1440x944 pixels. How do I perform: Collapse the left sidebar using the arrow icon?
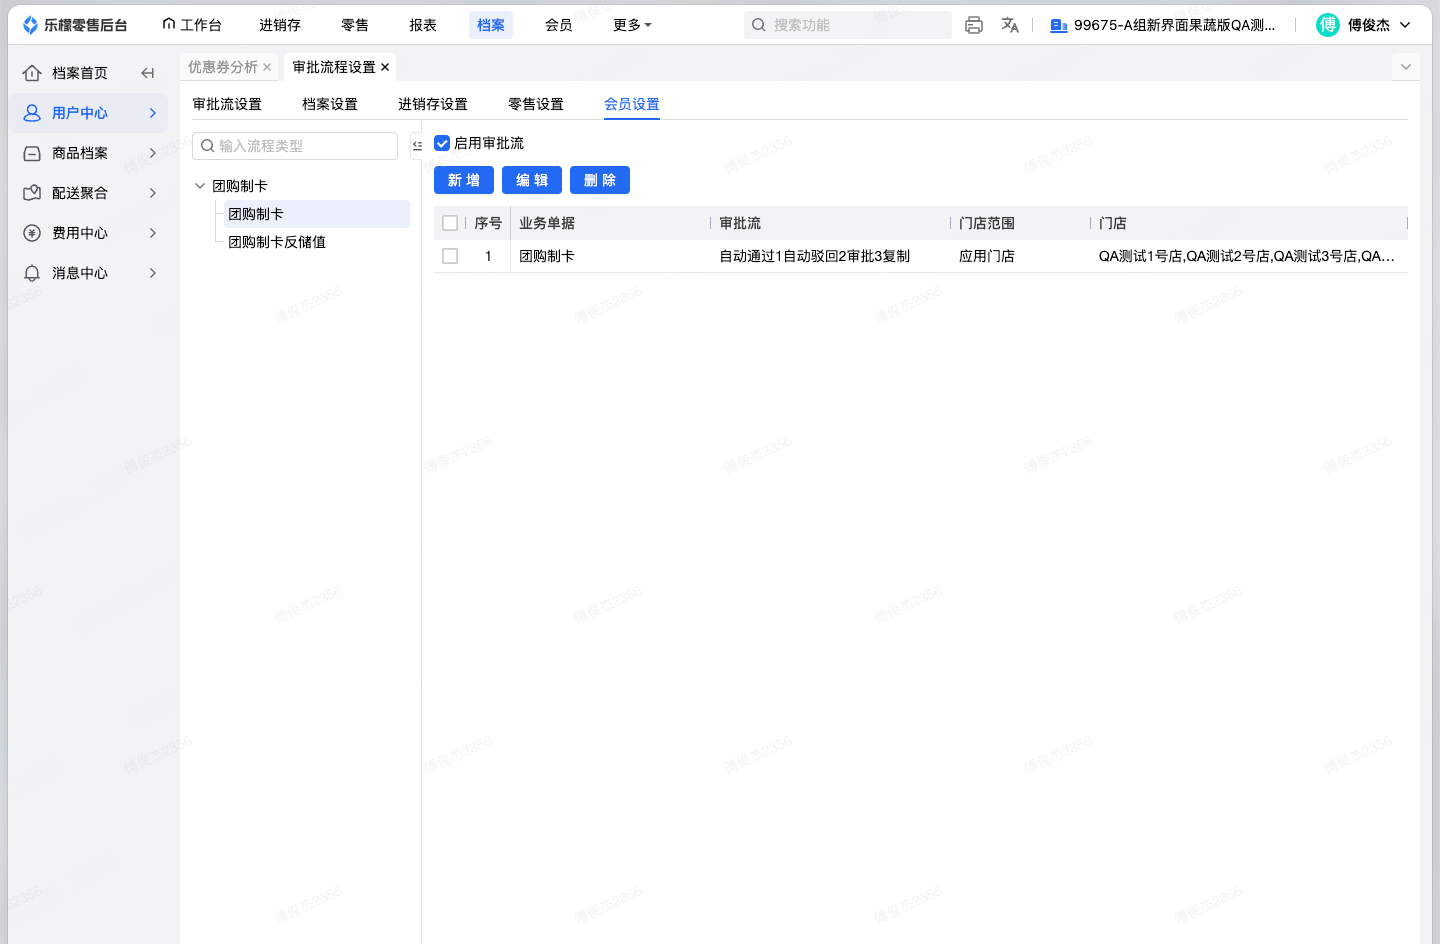[x=148, y=73]
